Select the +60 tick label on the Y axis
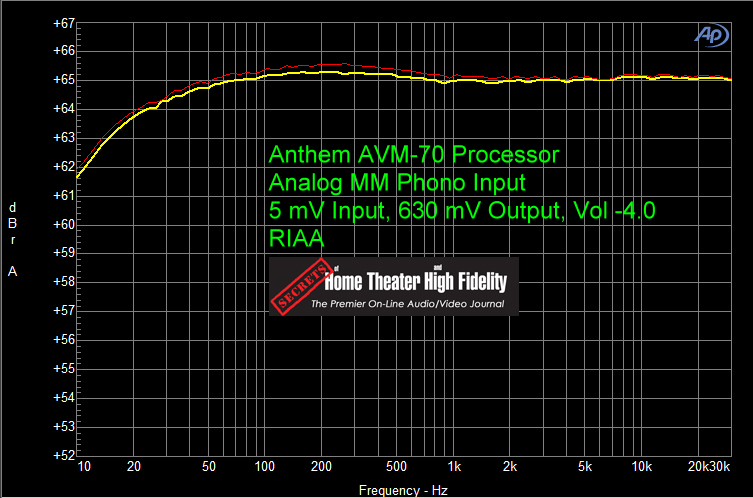Viewport: 753px width, 498px height. [62, 225]
